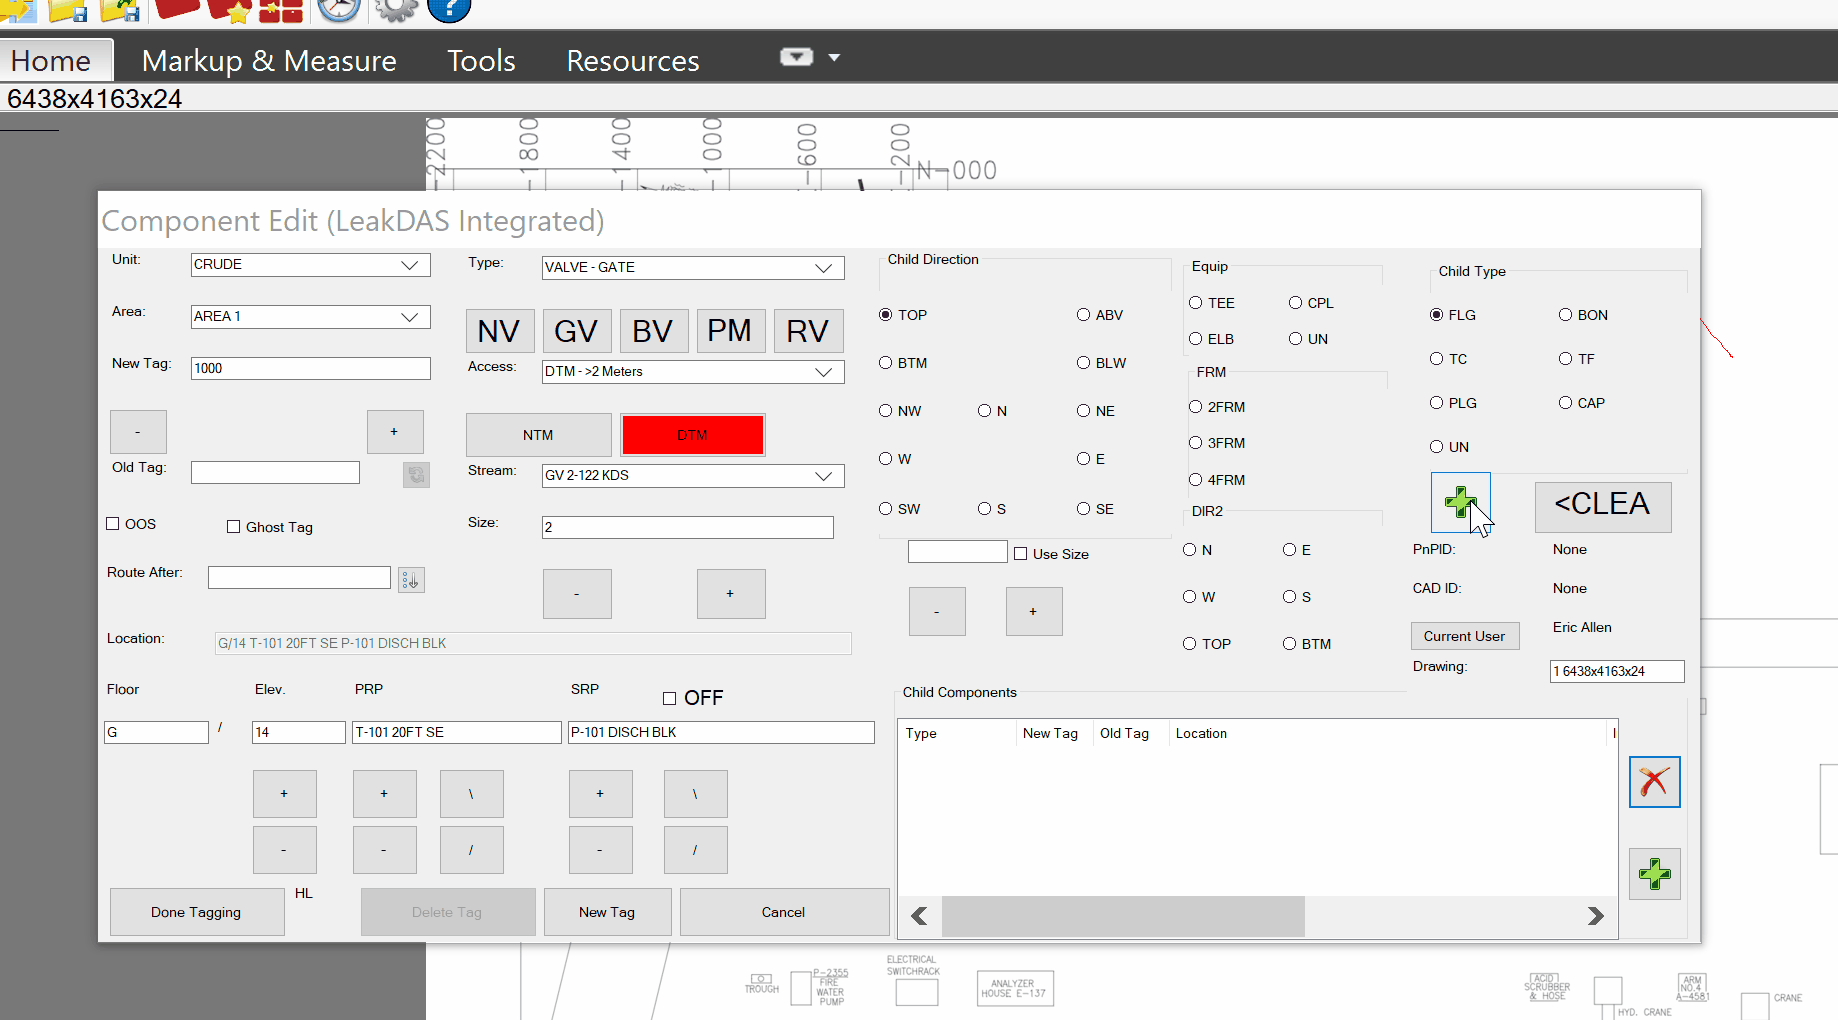Click the PM type shortcut button
1838x1020 pixels.
click(730, 331)
